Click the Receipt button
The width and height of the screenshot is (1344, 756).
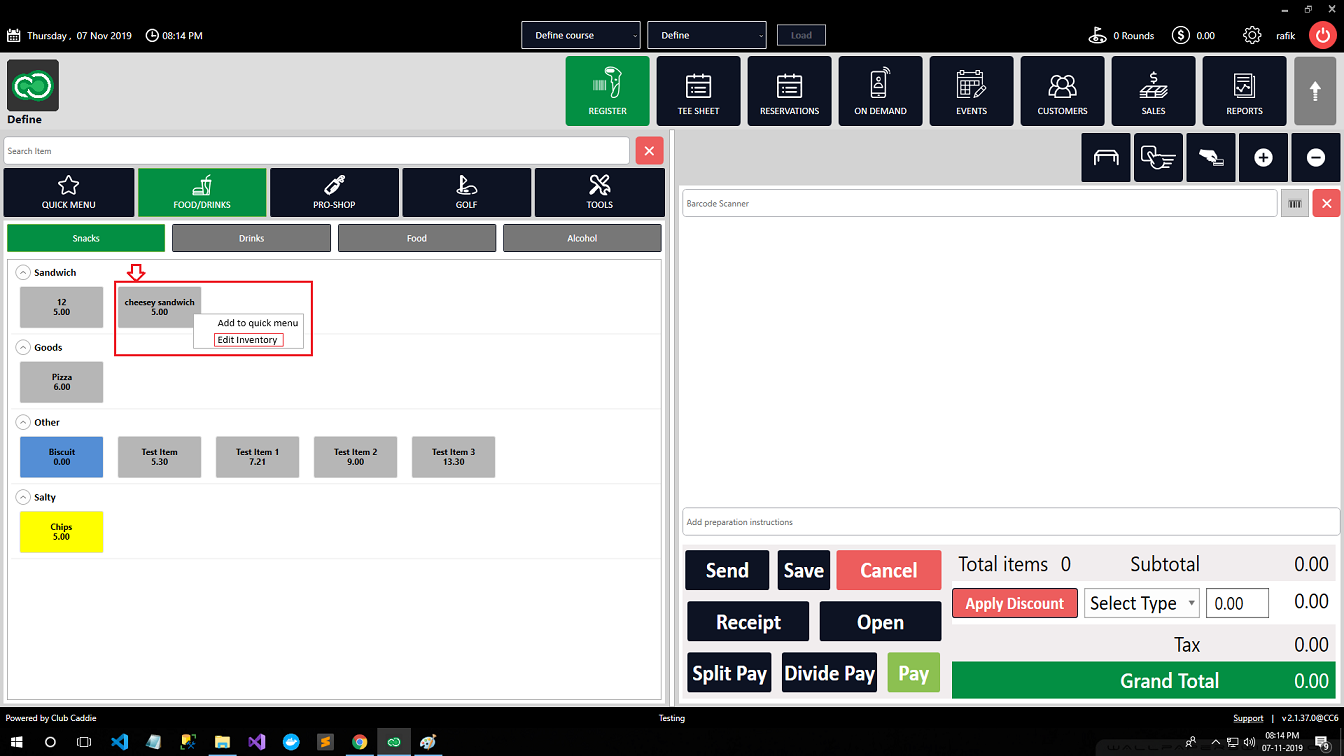click(x=748, y=622)
